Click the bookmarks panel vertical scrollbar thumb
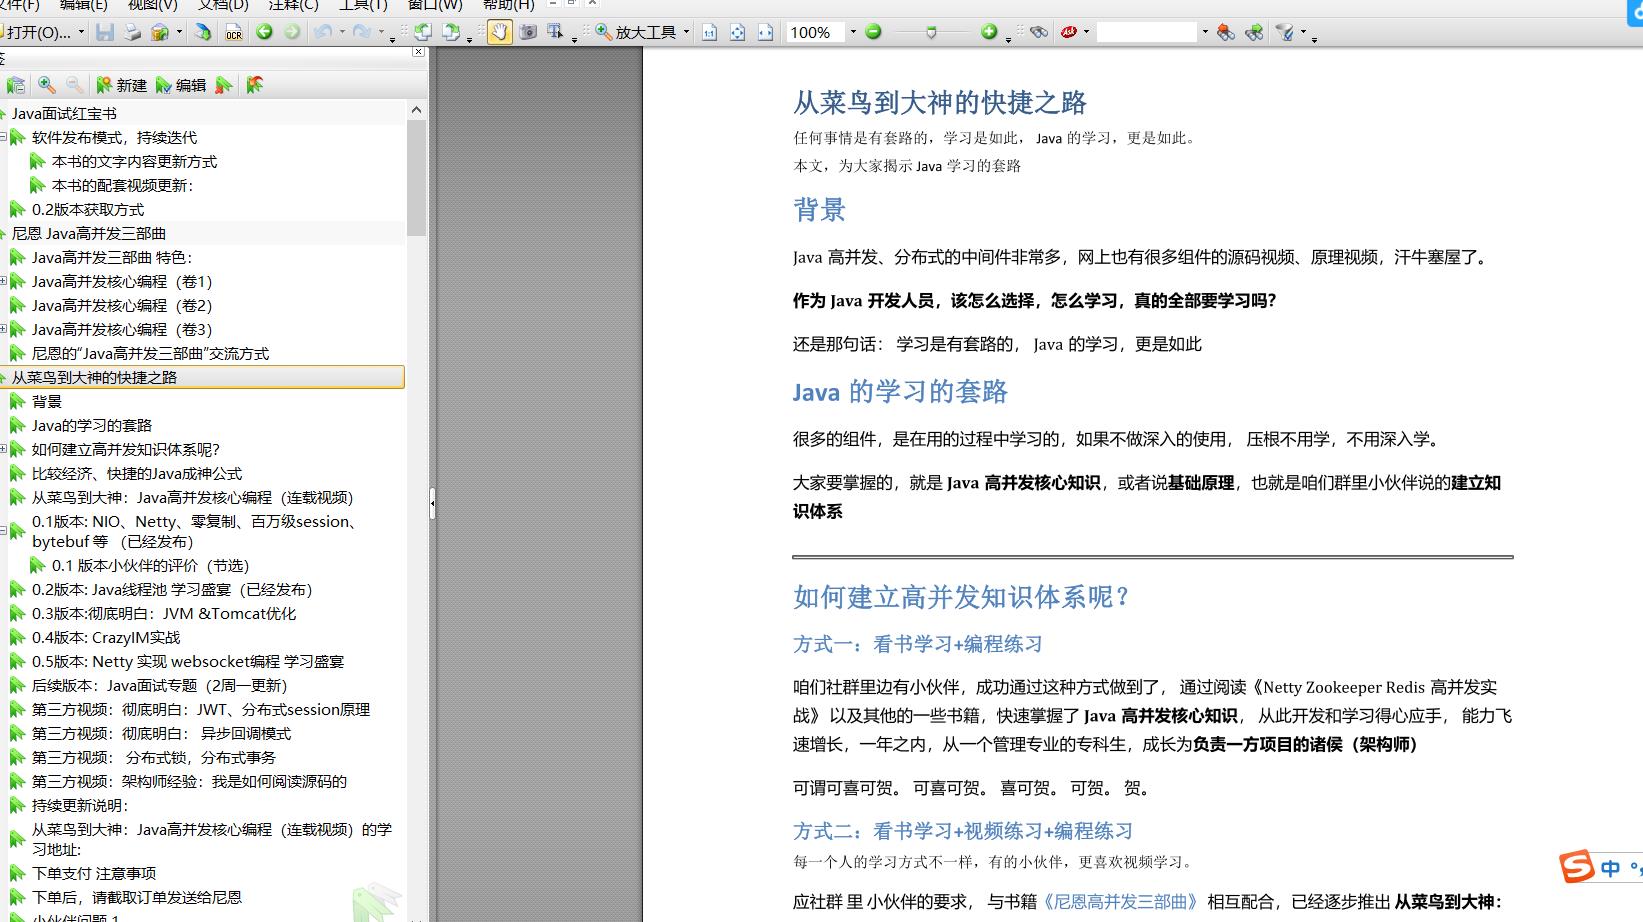This screenshot has width=1643, height=922. pyautogui.click(x=417, y=177)
